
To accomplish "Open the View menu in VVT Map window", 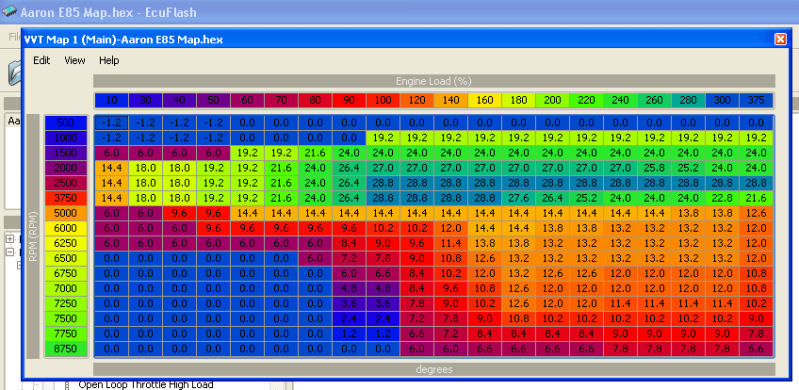I will pos(74,60).
